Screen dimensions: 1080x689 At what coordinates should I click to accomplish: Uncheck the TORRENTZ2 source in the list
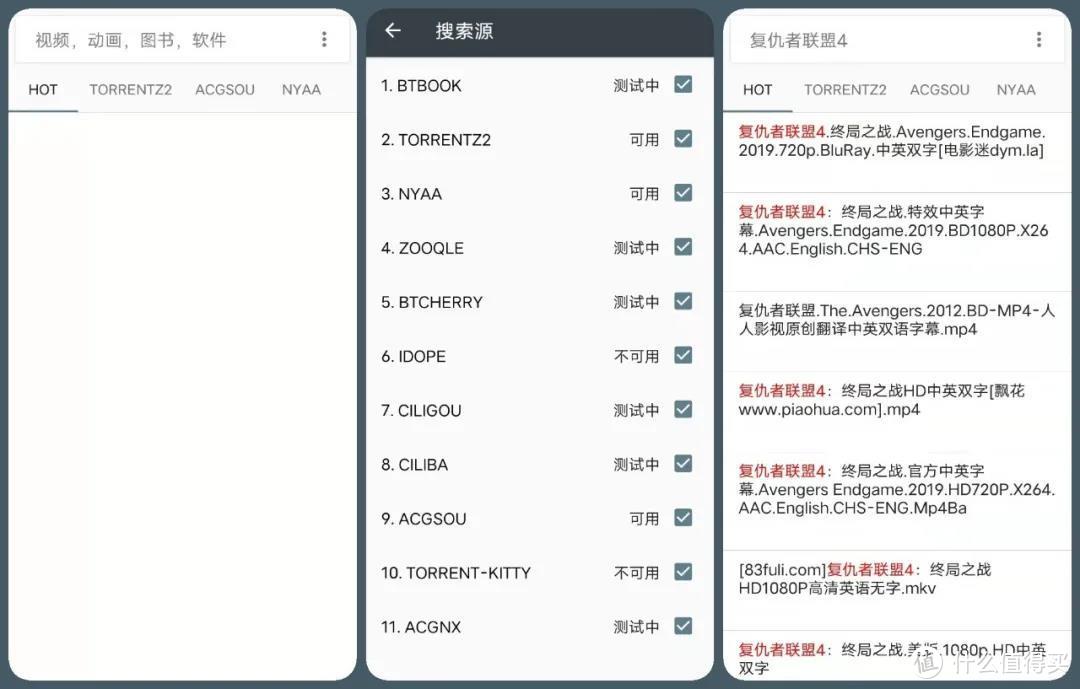tap(683, 139)
